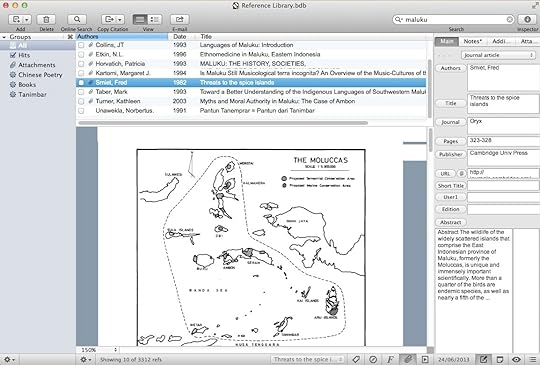Switch to the Notes* inspector tab
This screenshot has width=540, height=365.
click(472, 41)
